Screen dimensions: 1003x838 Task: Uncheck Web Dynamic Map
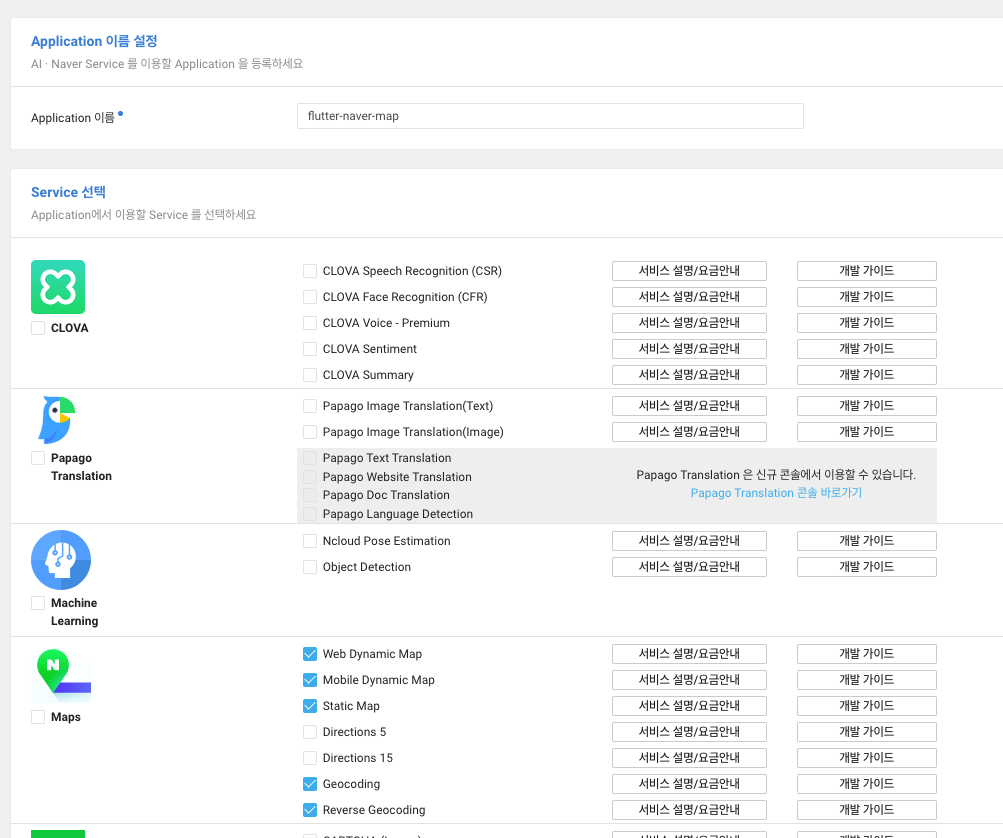coord(310,654)
